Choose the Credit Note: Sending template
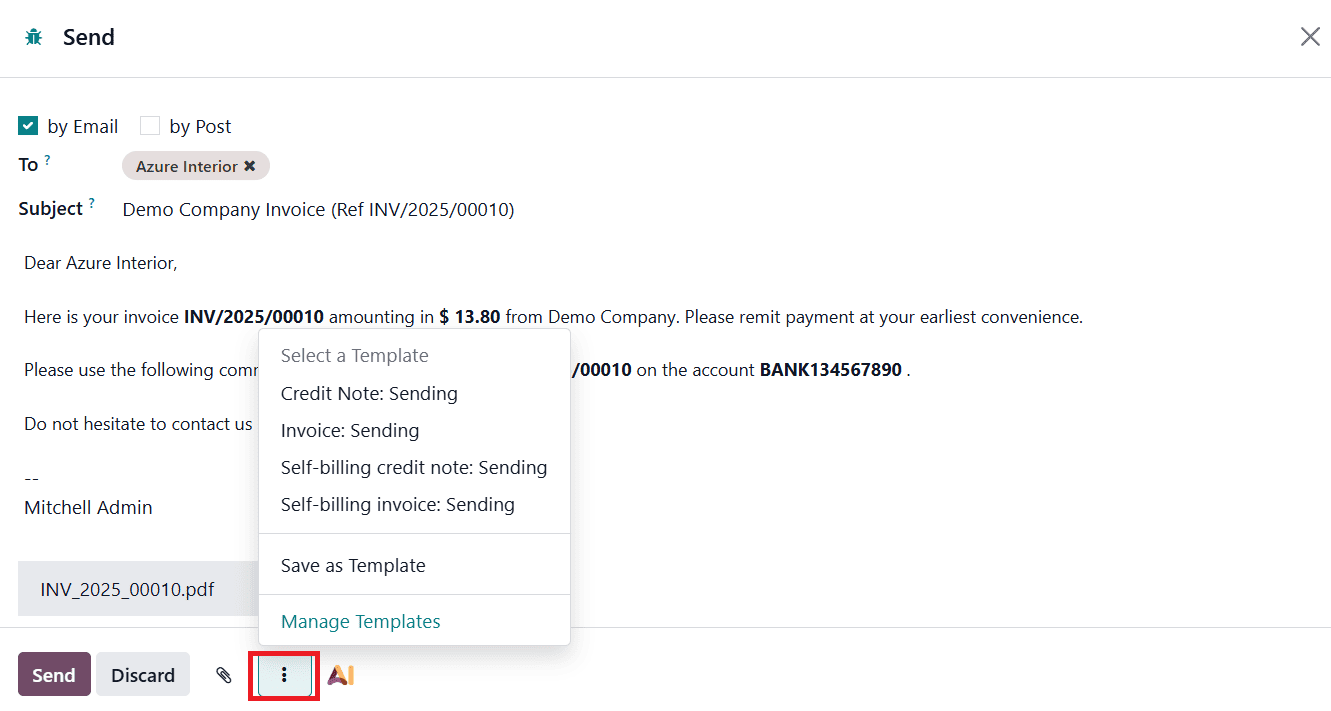 [369, 393]
